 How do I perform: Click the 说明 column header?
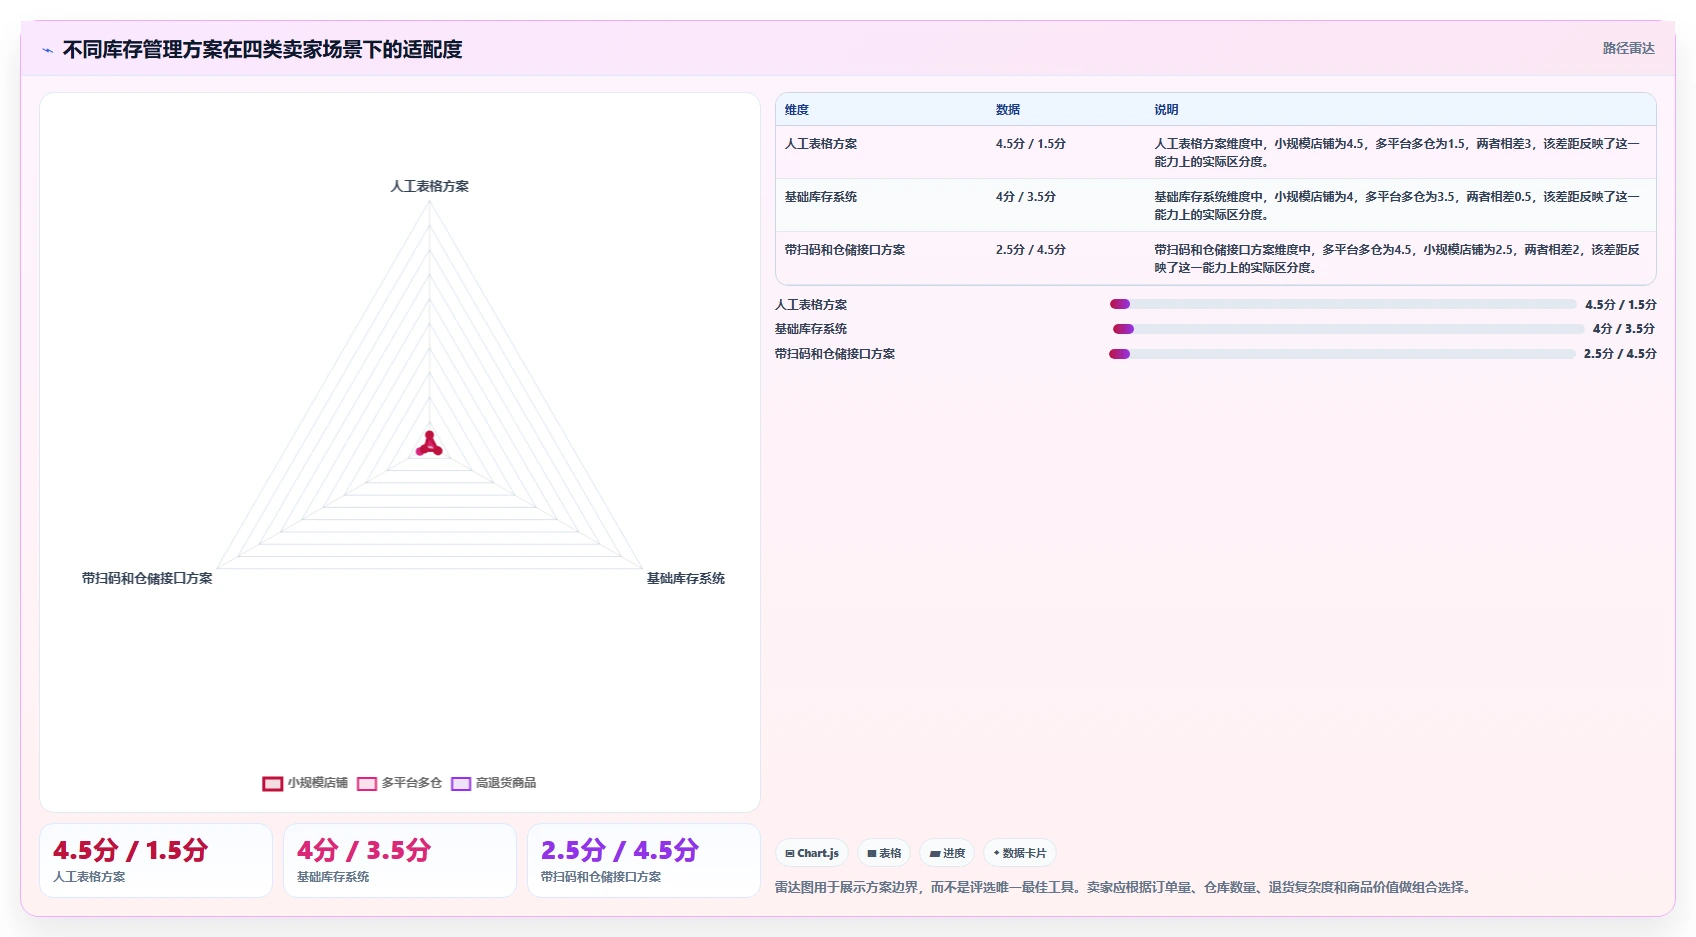tap(1166, 110)
